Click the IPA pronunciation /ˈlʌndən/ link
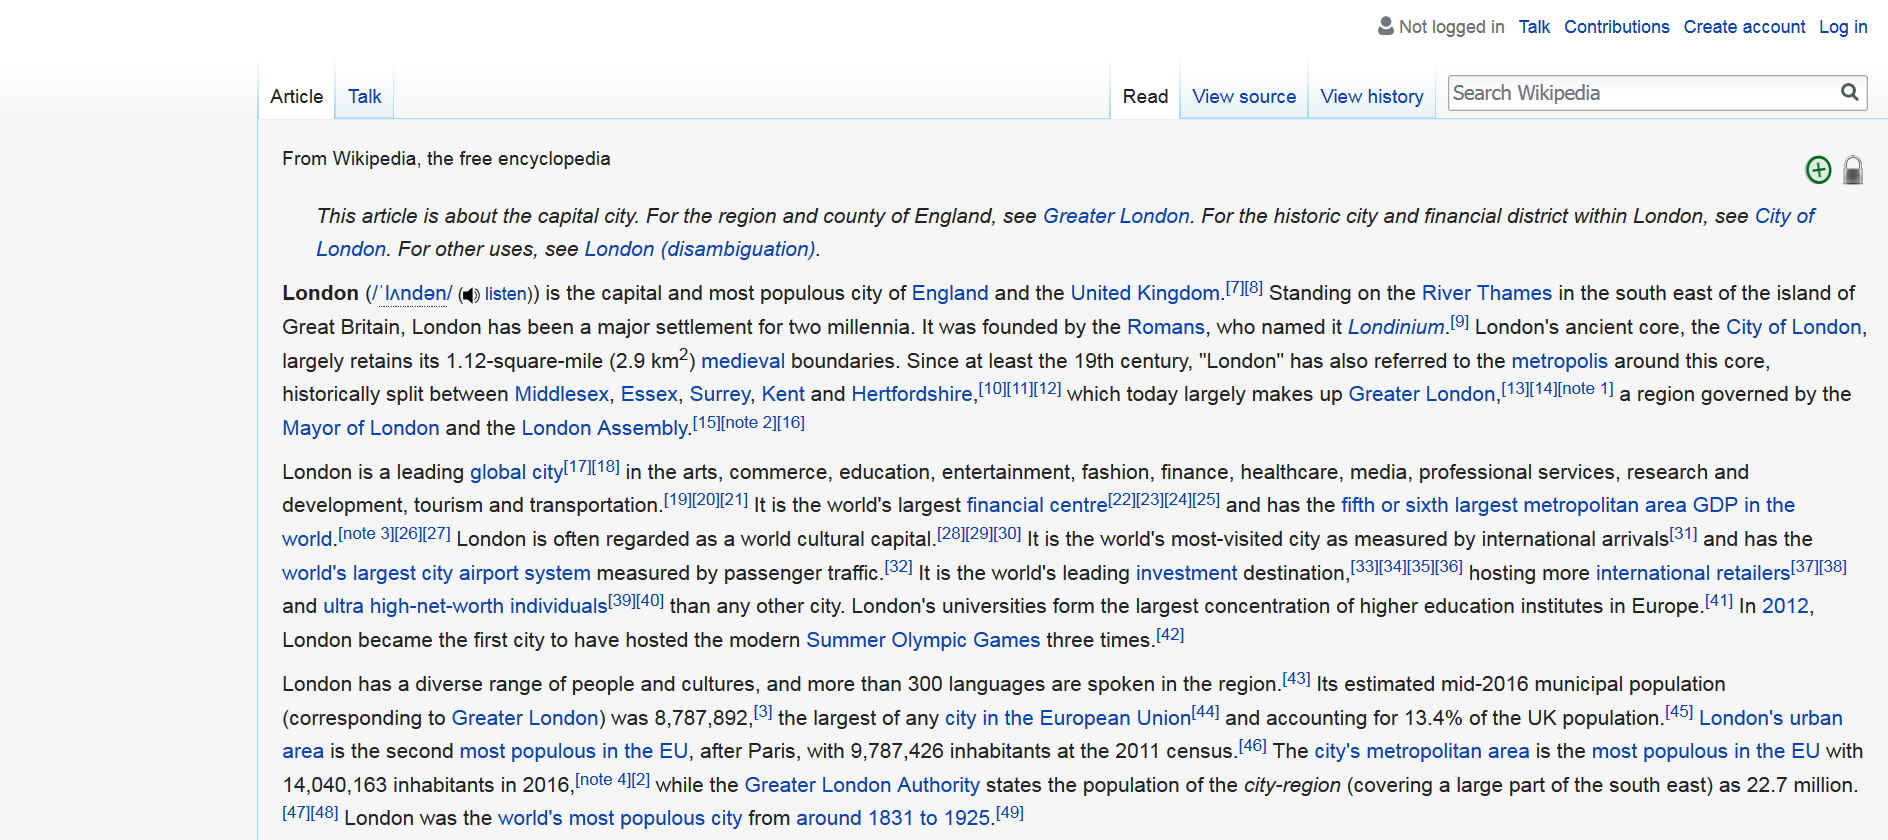 [412, 293]
